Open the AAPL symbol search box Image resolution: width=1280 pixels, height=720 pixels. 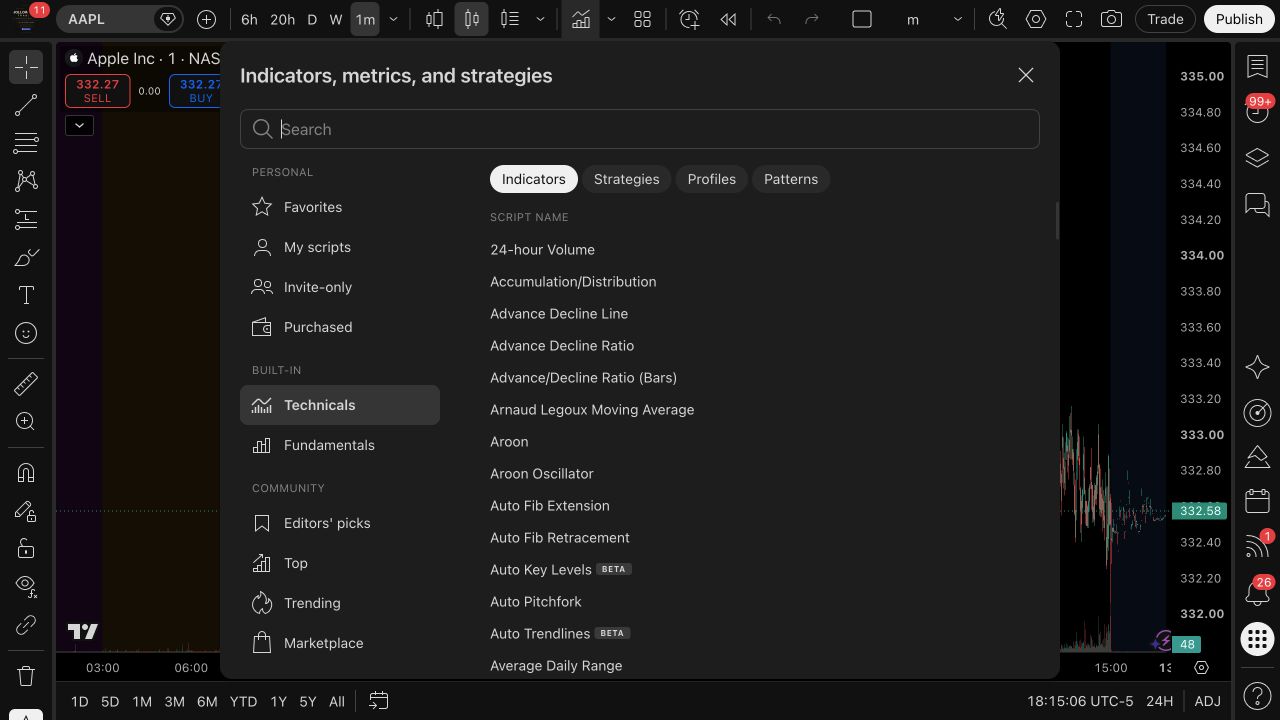coord(119,19)
